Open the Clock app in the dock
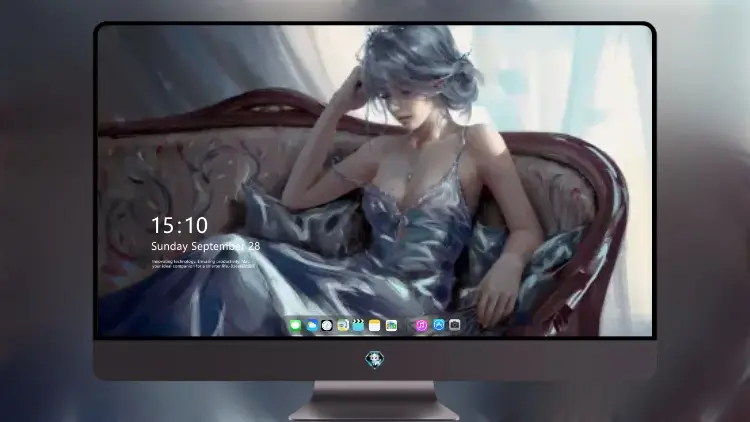Screen dimensions: 750x422 point(327,326)
